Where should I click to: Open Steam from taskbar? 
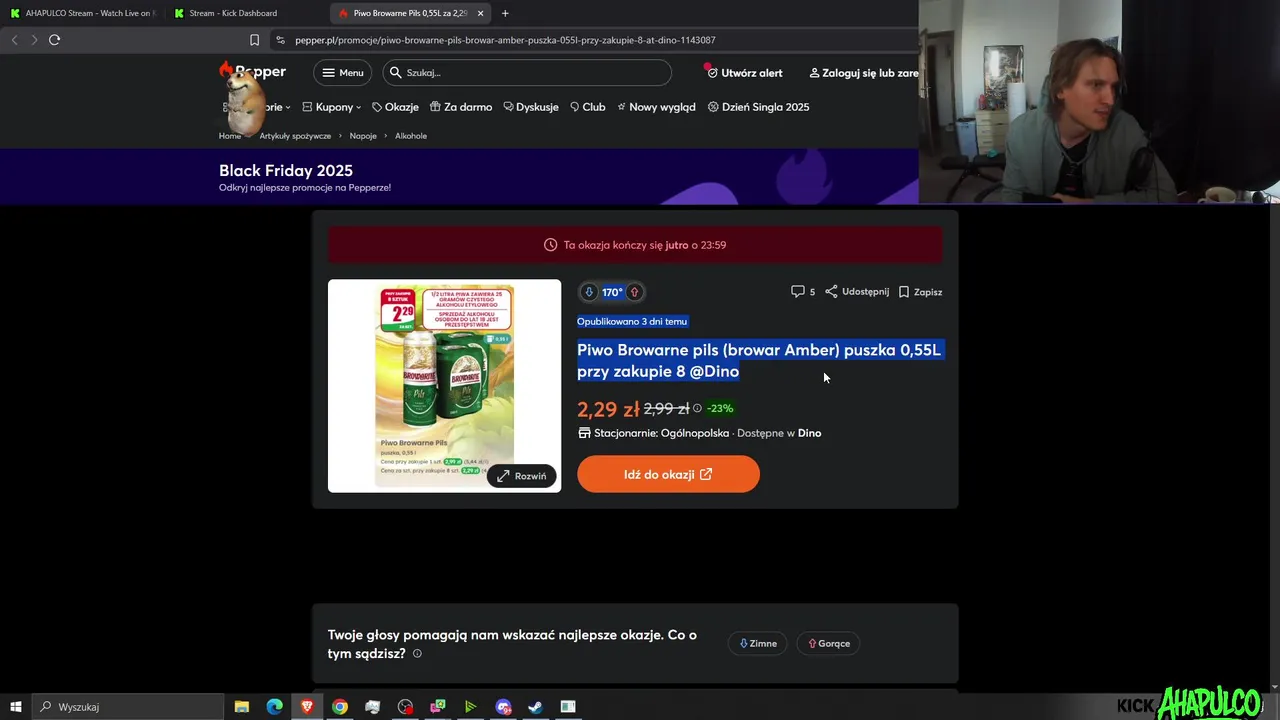(535, 707)
